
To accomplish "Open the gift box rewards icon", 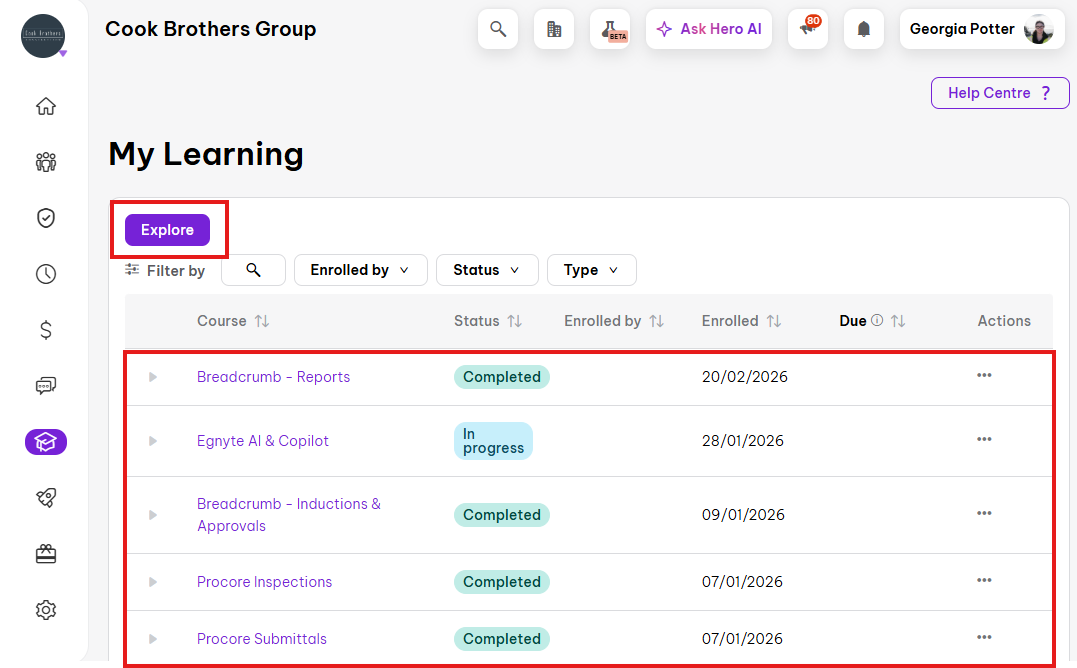I will [x=46, y=554].
